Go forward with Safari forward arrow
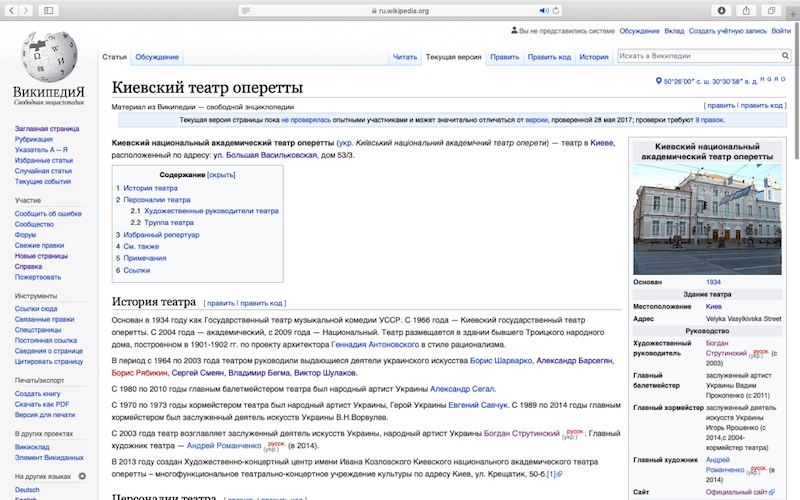 (x=26, y=10)
